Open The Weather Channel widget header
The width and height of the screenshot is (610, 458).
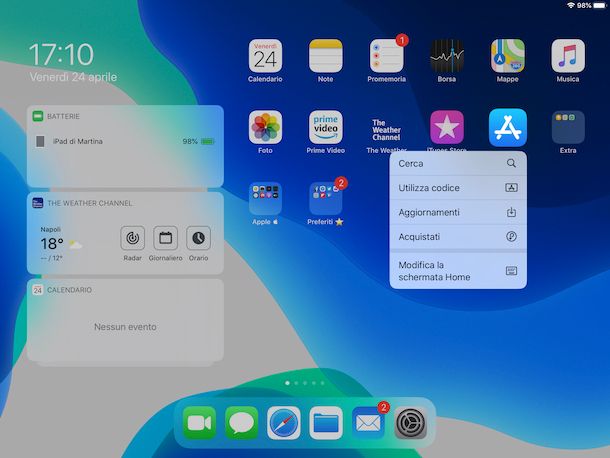tap(82, 203)
